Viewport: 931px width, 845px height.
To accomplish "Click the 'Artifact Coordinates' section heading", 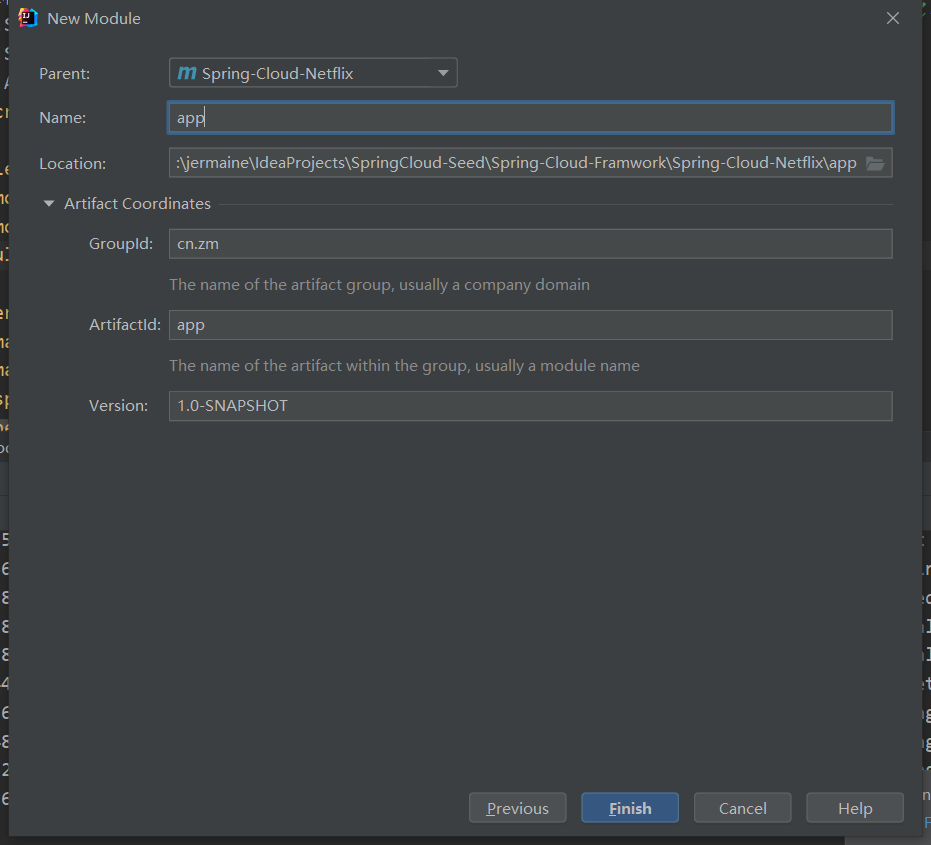I will coord(137,204).
